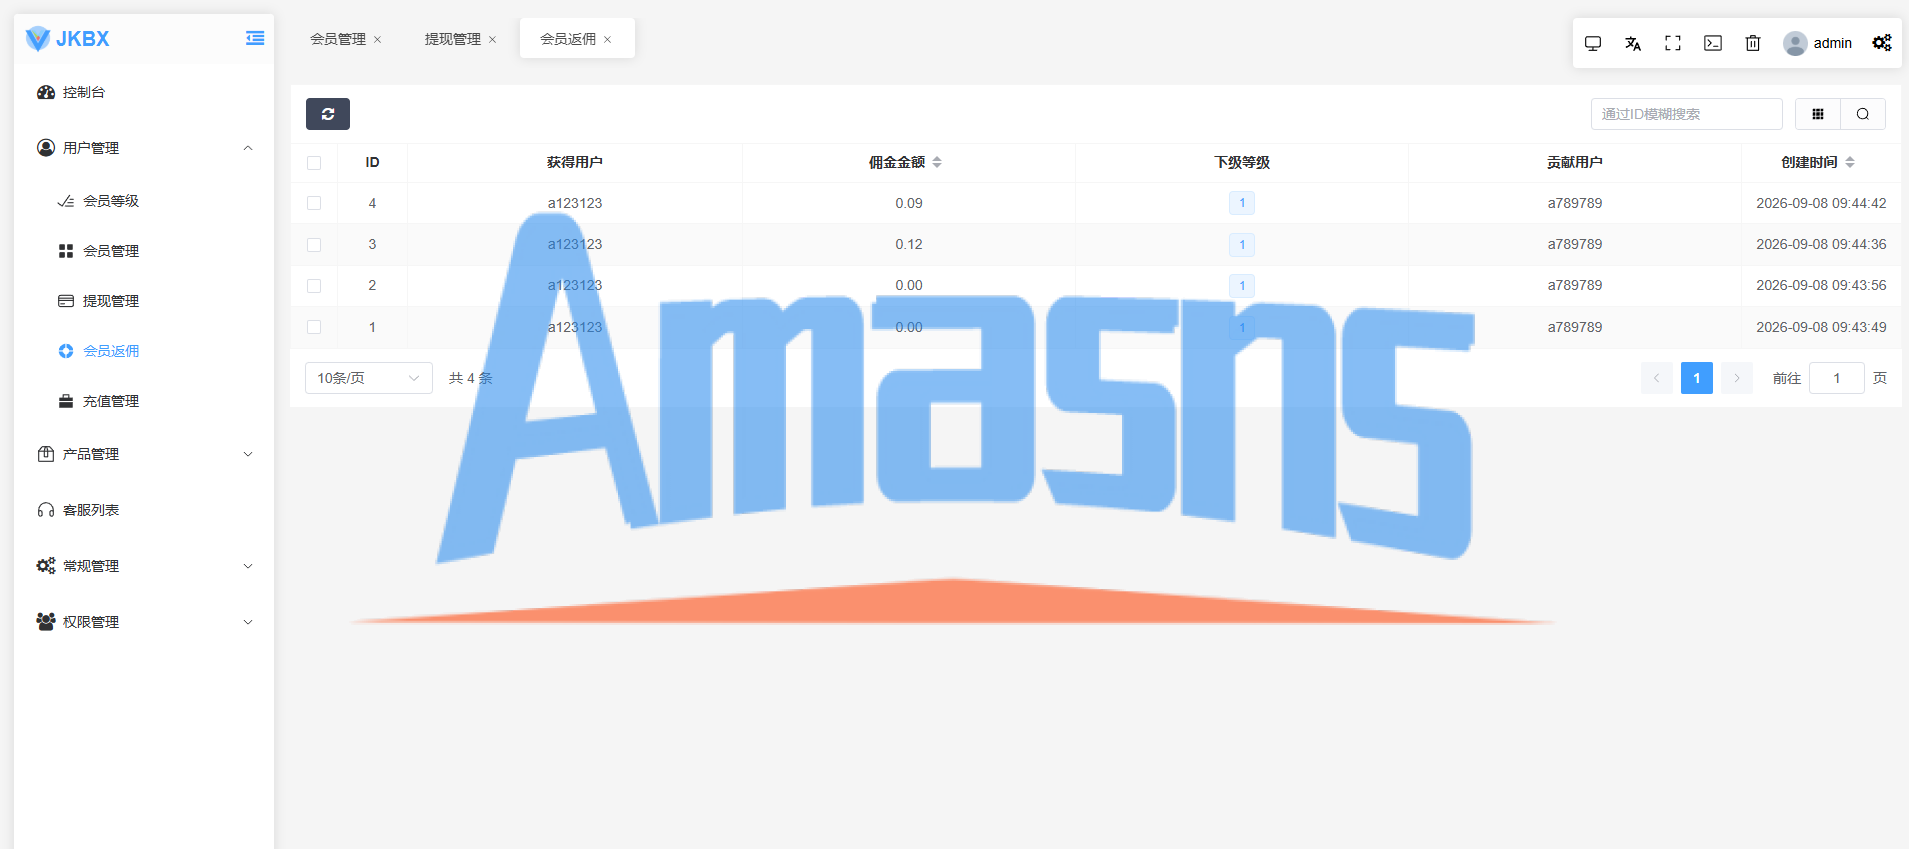The height and width of the screenshot is (849, 1909).
Task: Open layout settings gears icon
Action: point(1882,43)
